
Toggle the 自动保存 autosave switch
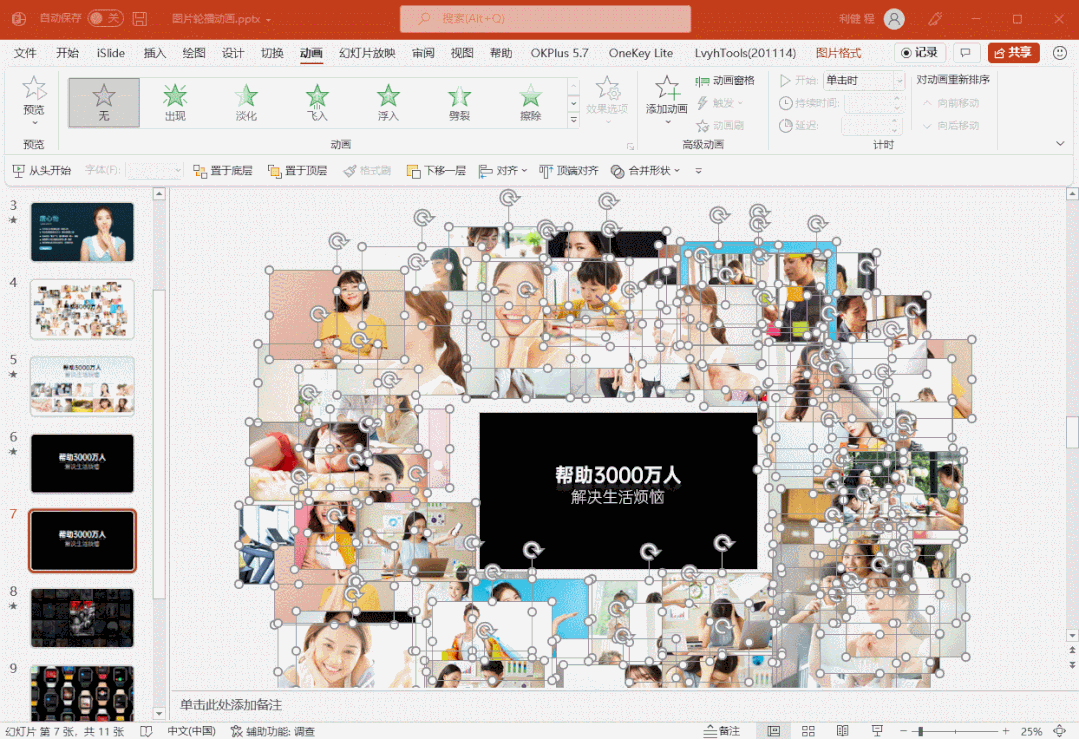coord(105,19)
